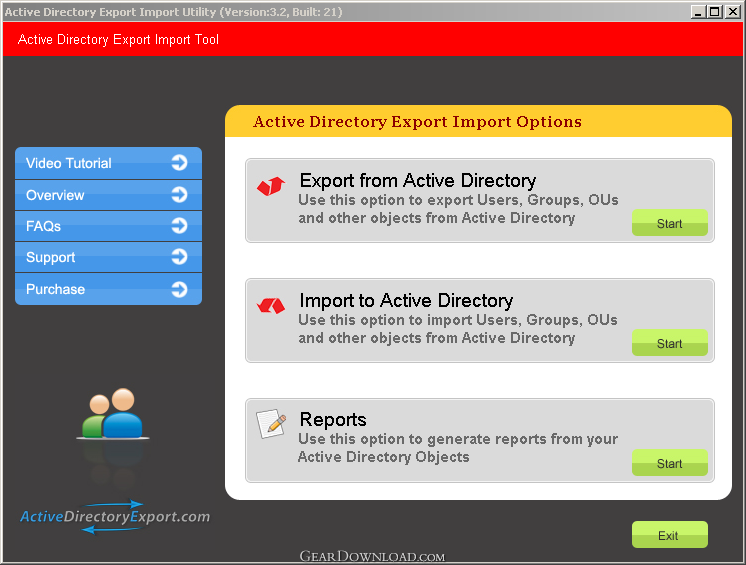Image resolution: width=746 pixels, height=565 pixels.
Task: Click the arrow icon beside Support
Action: (x=179, y=257)
